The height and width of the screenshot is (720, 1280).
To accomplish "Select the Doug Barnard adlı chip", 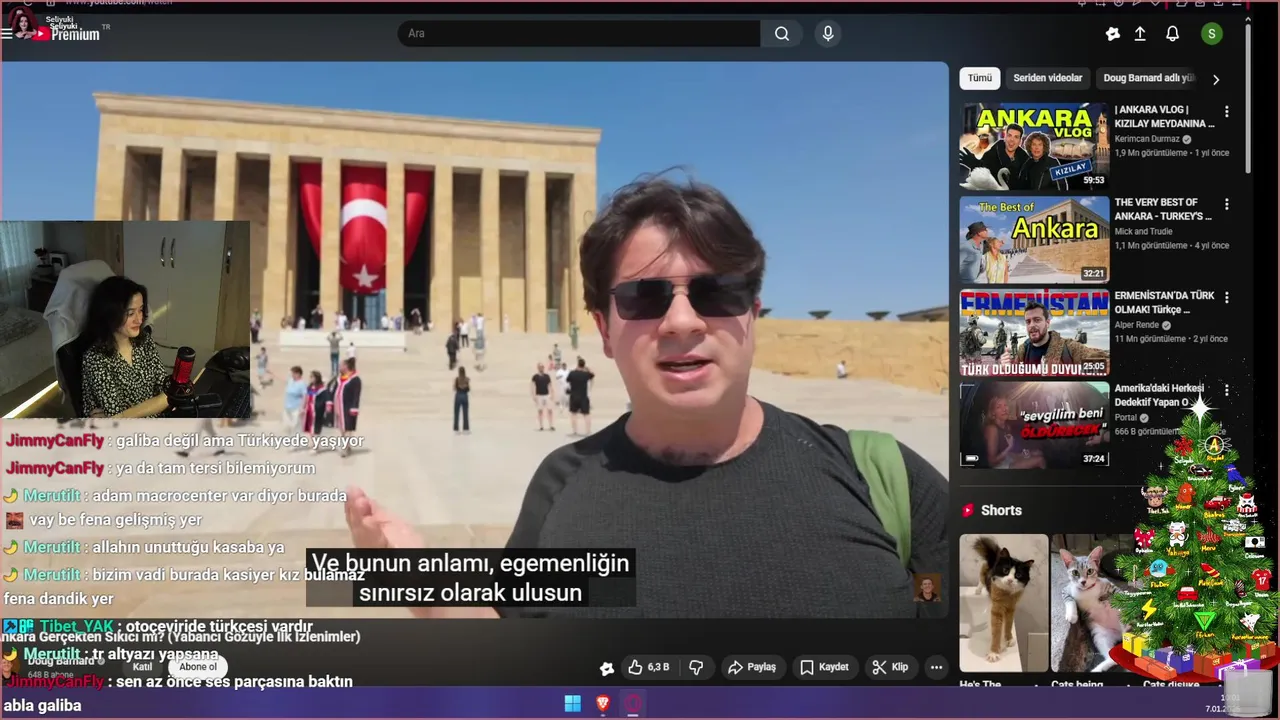I will click(x=1148, y=78).
